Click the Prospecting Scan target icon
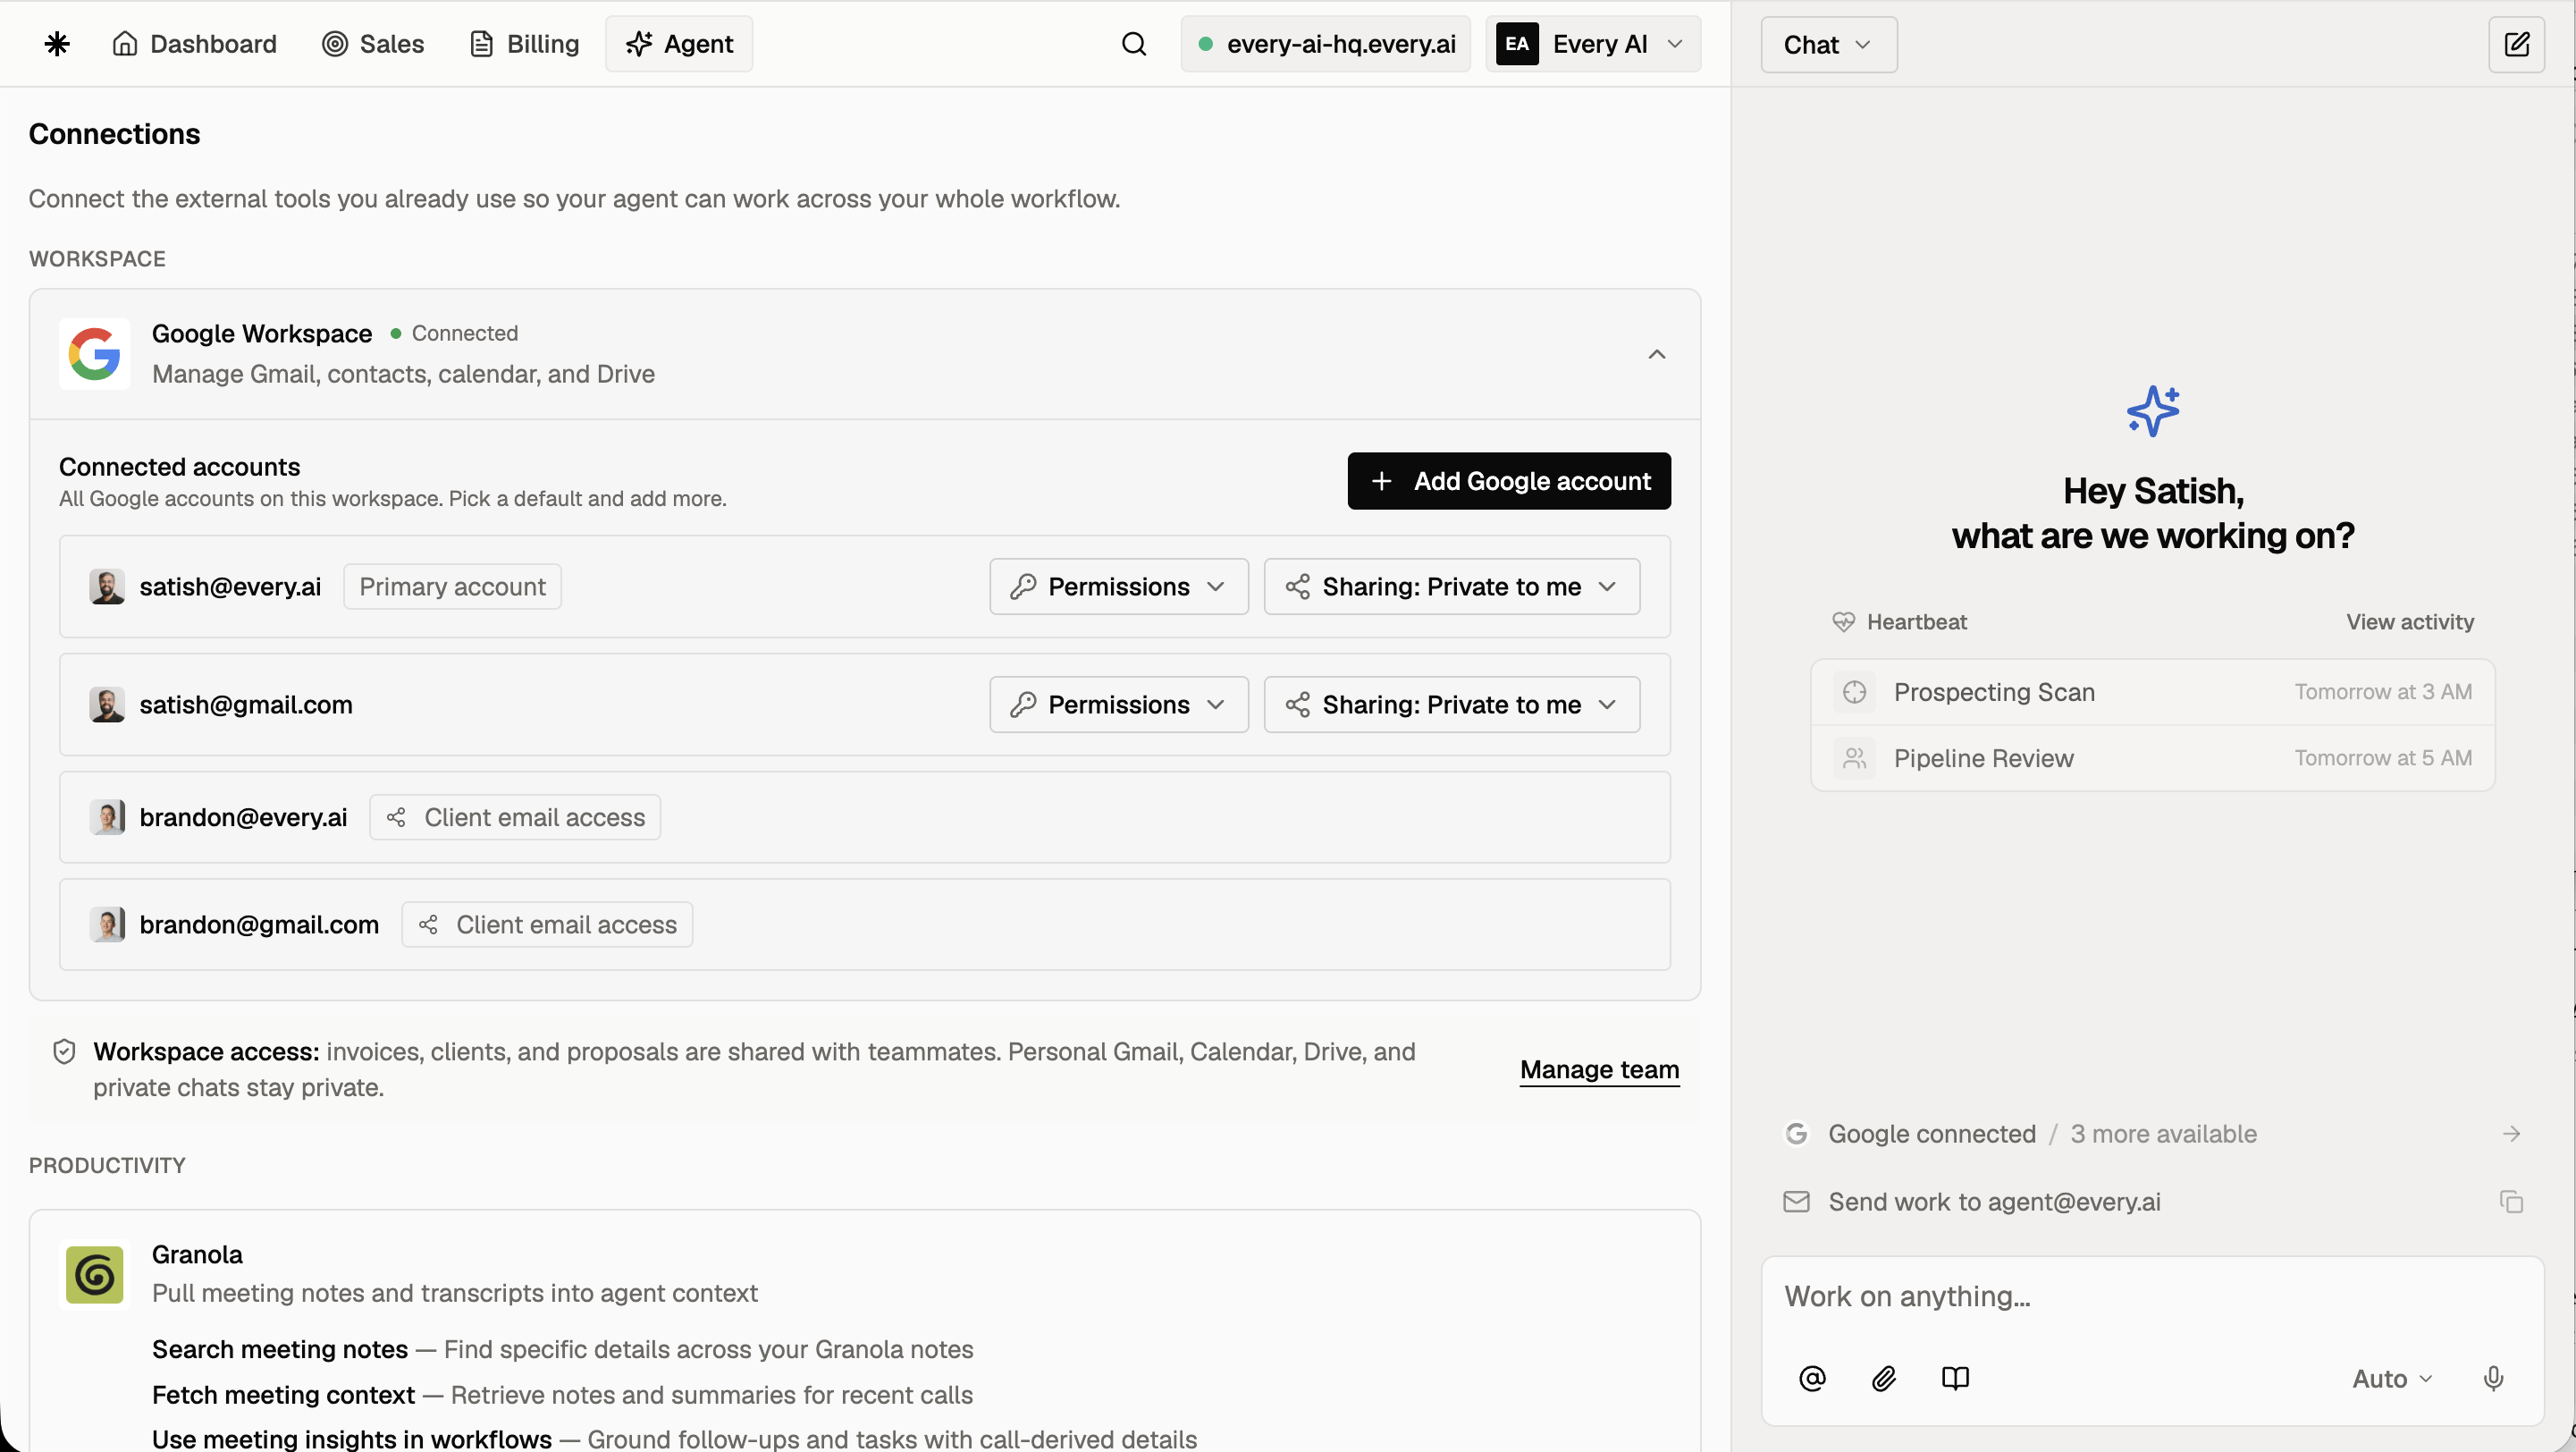The image size is (2576, 1452). coord(1854,692)
